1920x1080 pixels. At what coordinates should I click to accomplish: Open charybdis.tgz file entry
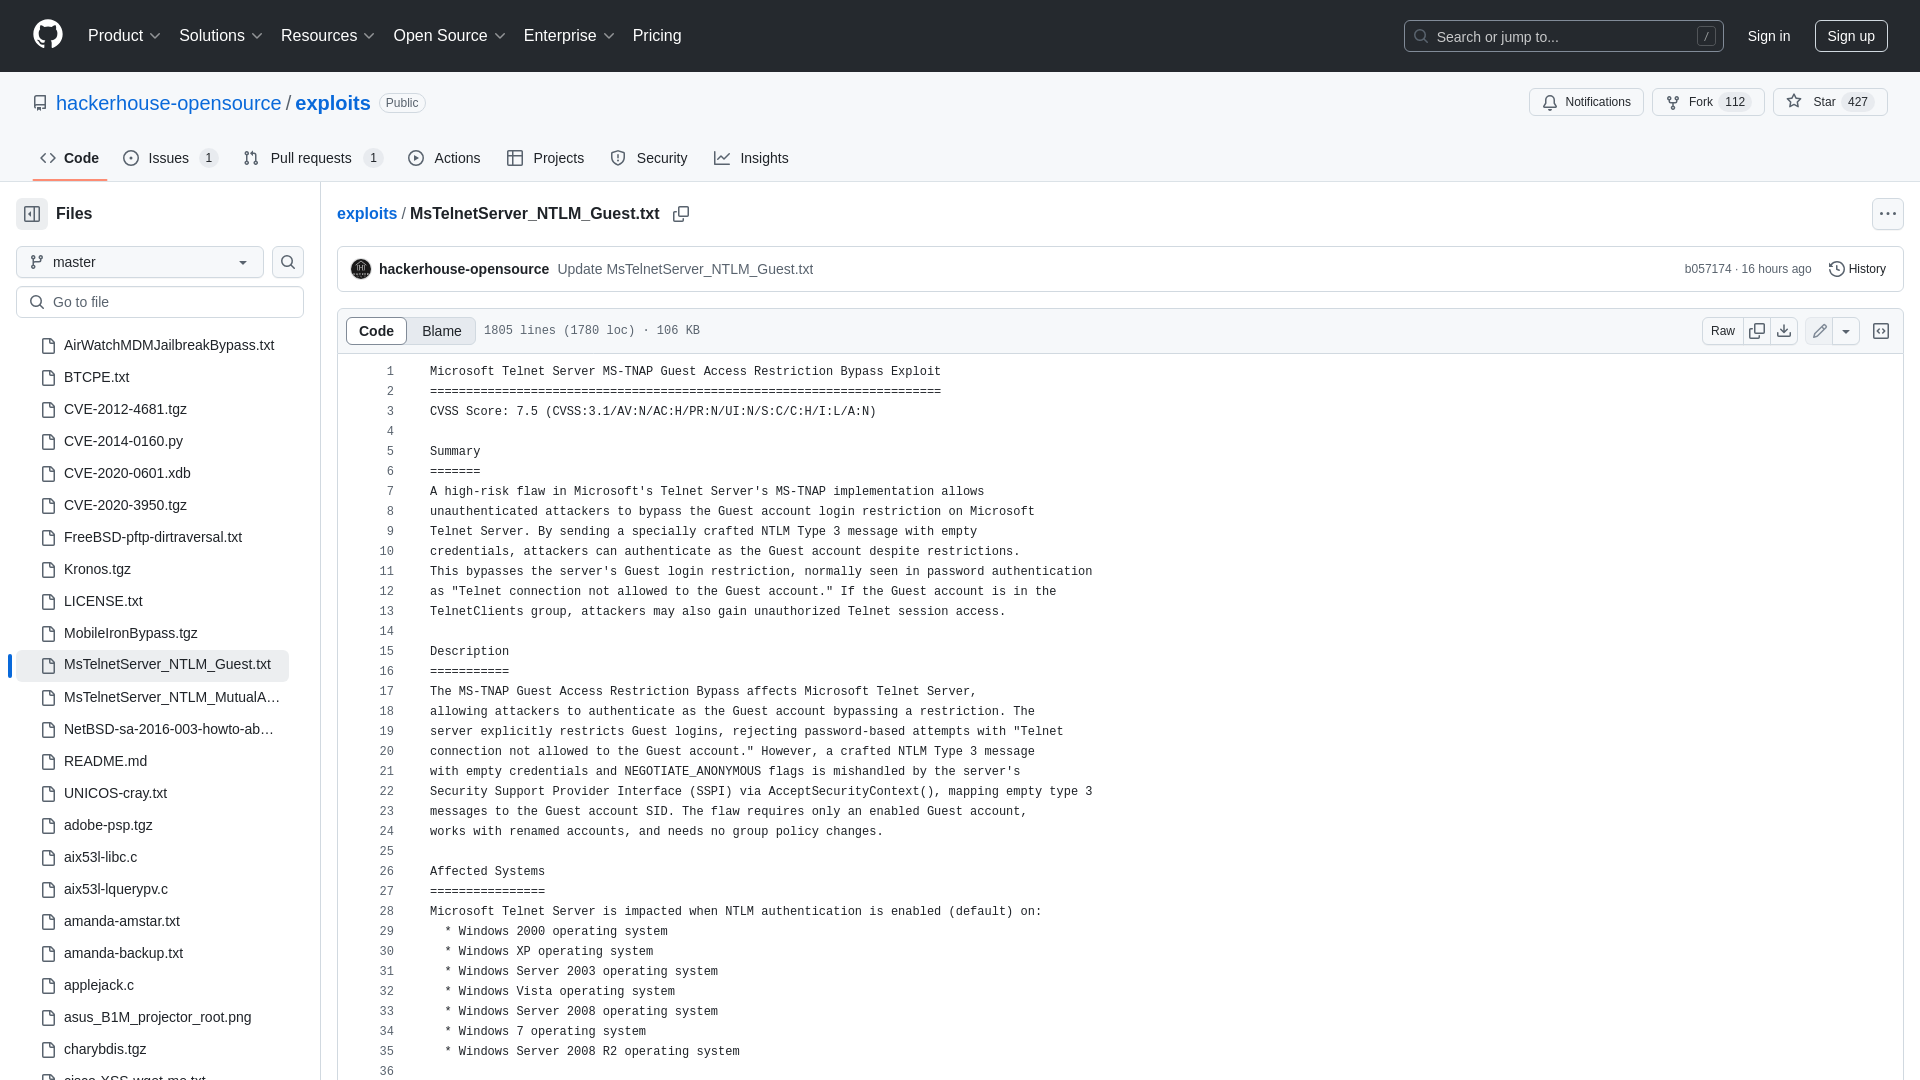pos(105,1049)
